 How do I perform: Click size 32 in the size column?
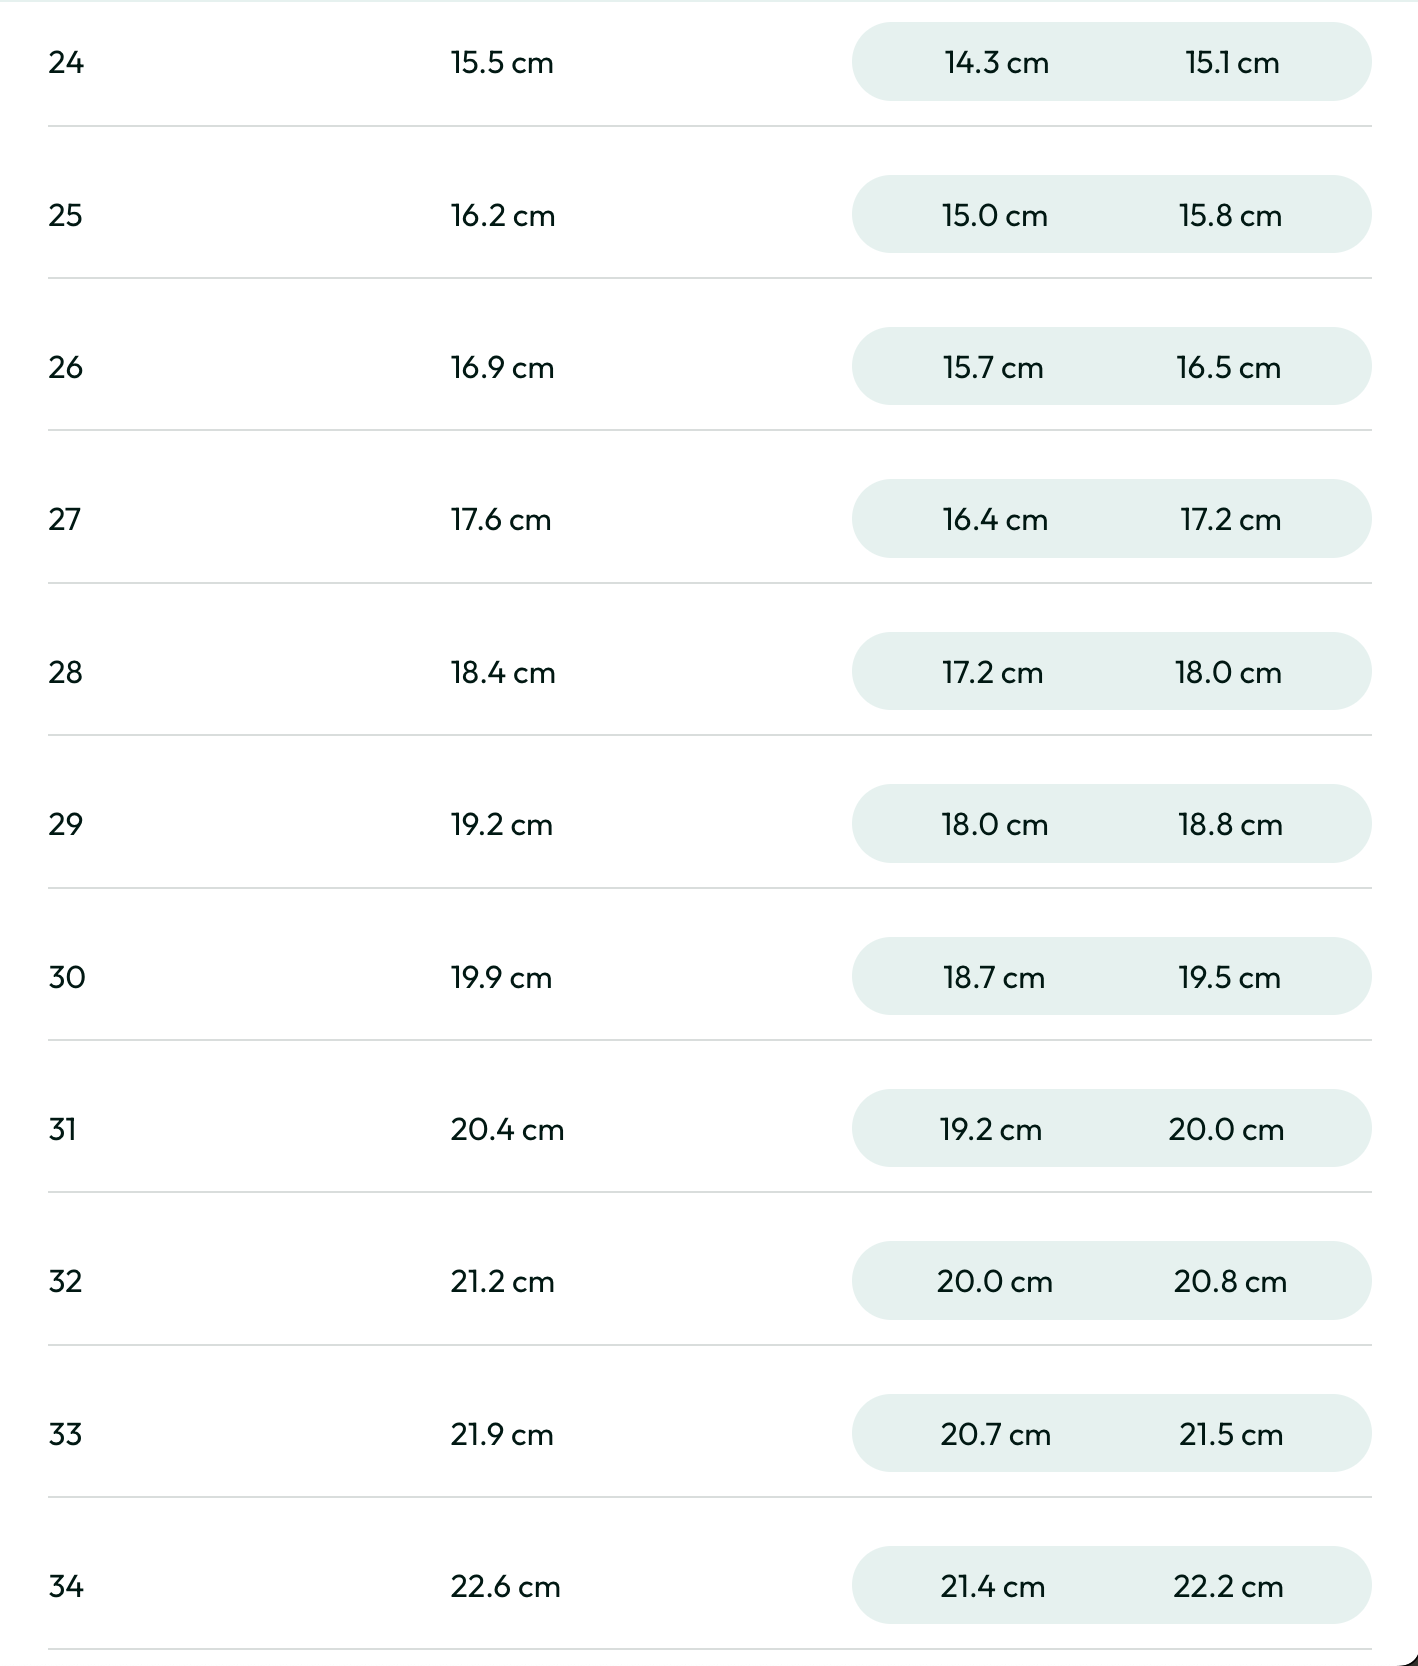click(66, 1282)
